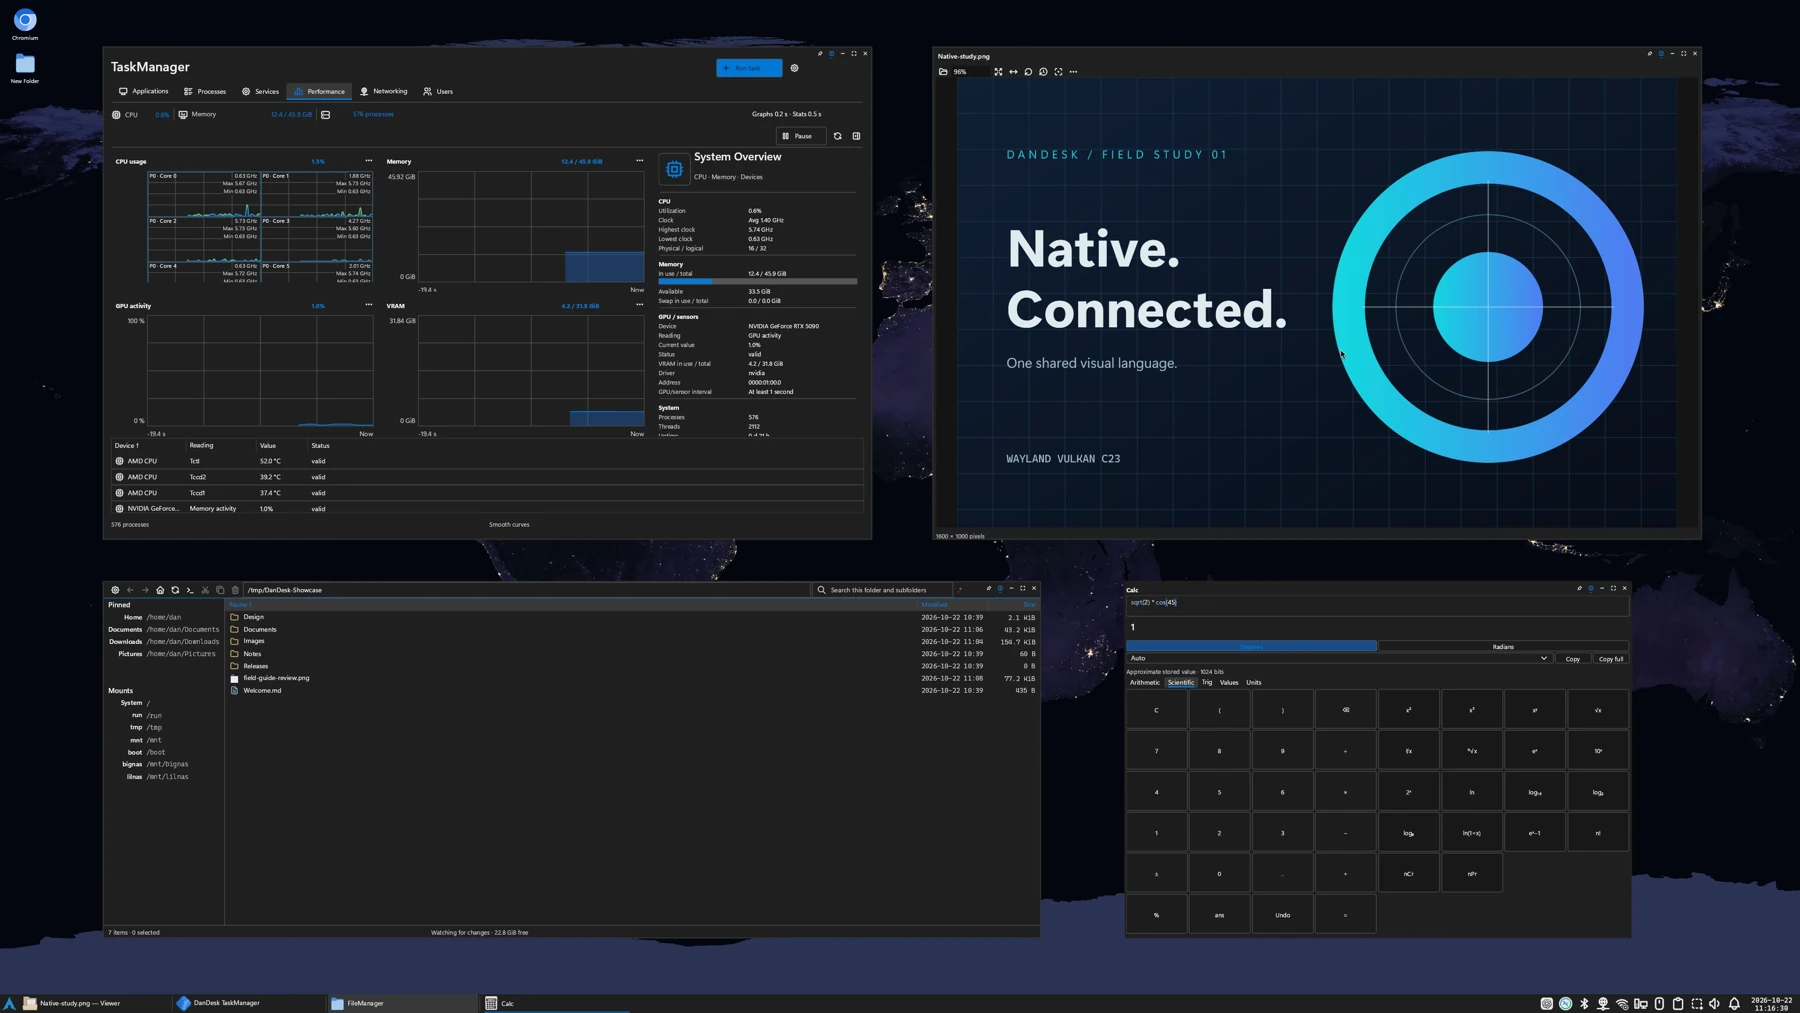Toggle the pin icon in the image viewer title bar
Screen dimensions: 1800x1013
coord(1650,54)
